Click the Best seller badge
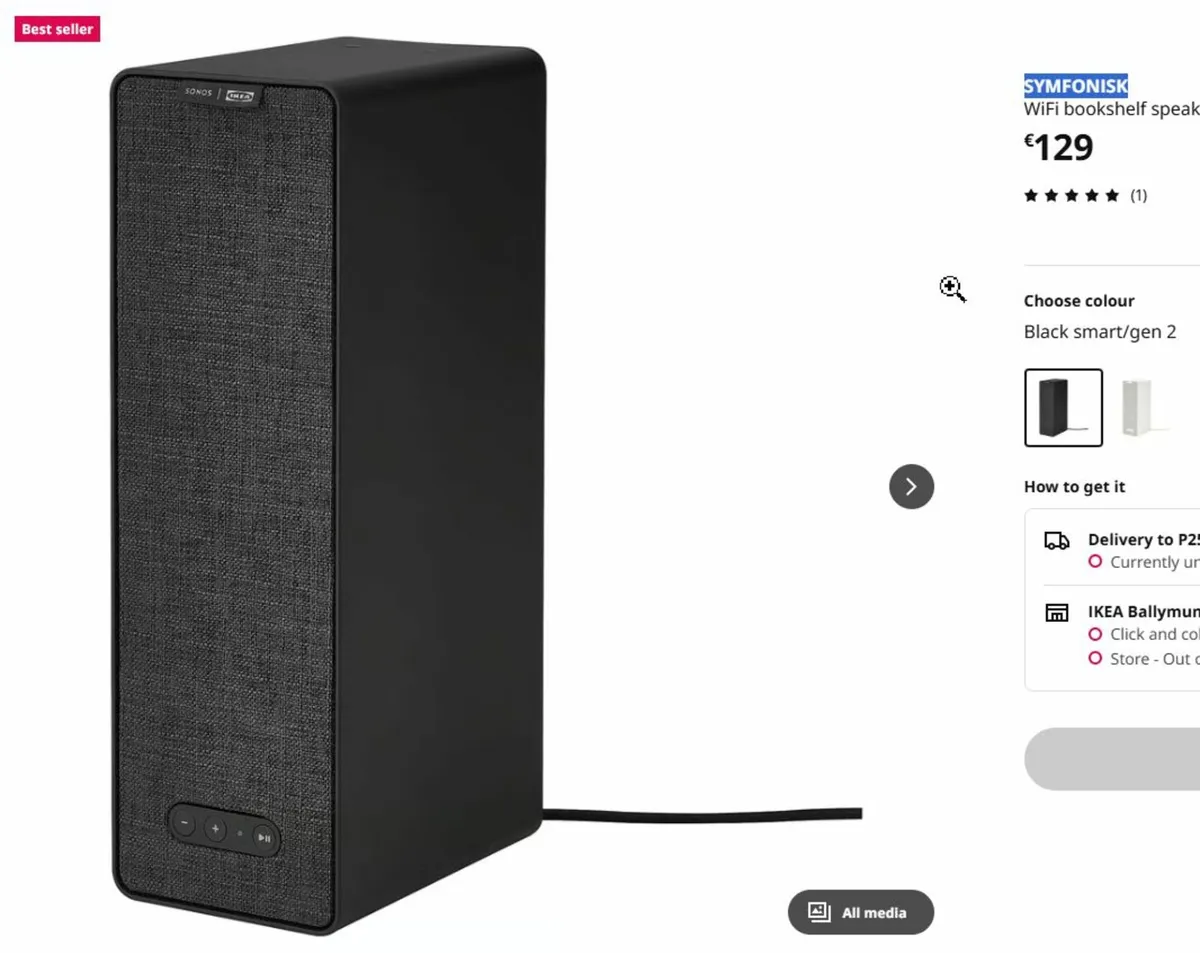Screen dimensions: 1200x953 (57, 29)
